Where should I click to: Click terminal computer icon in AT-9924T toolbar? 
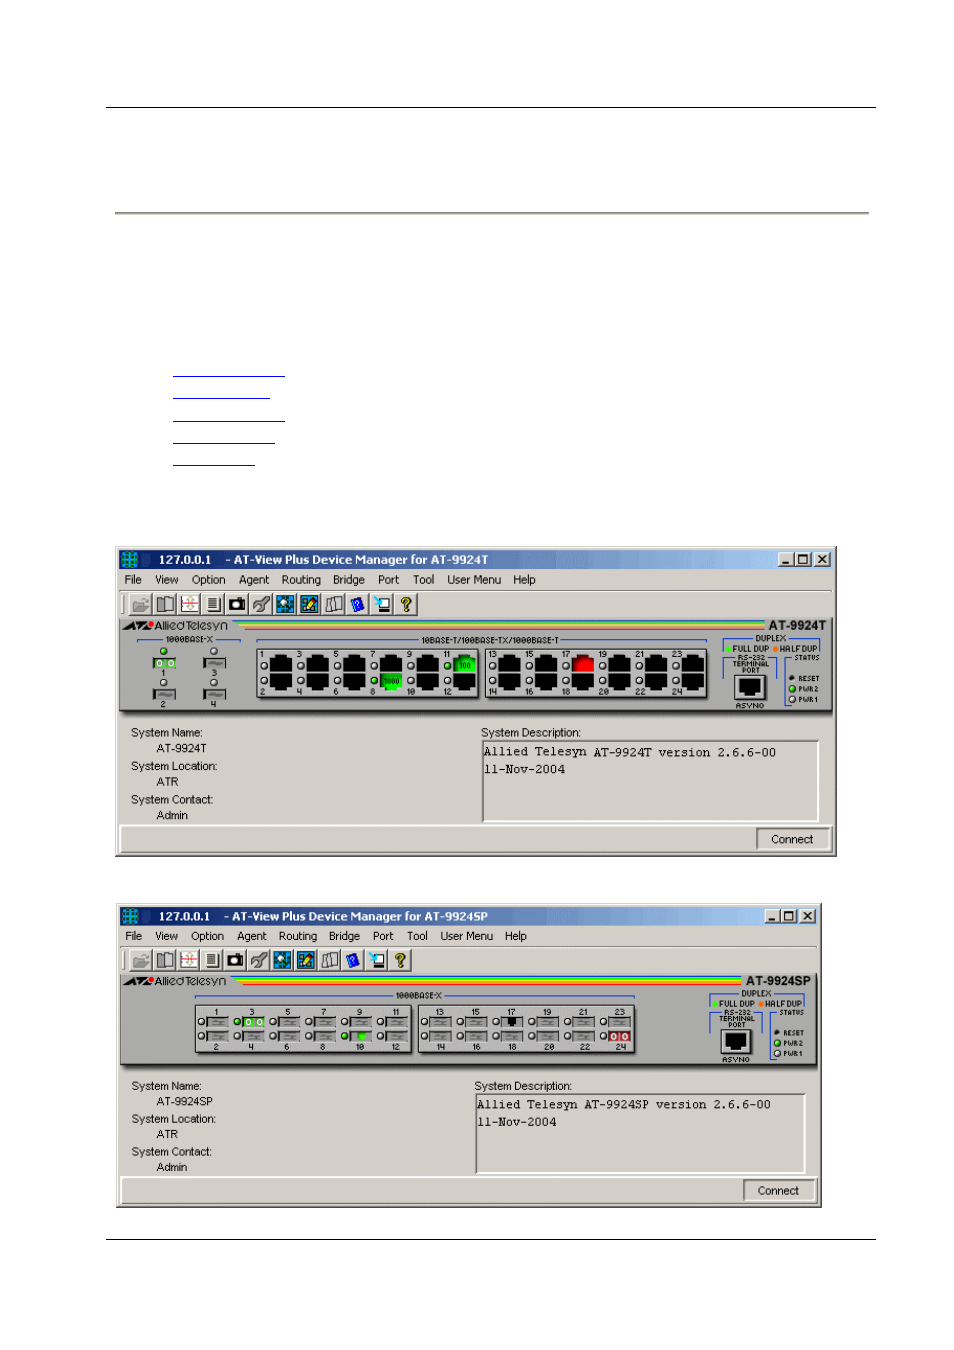(382, 604)
